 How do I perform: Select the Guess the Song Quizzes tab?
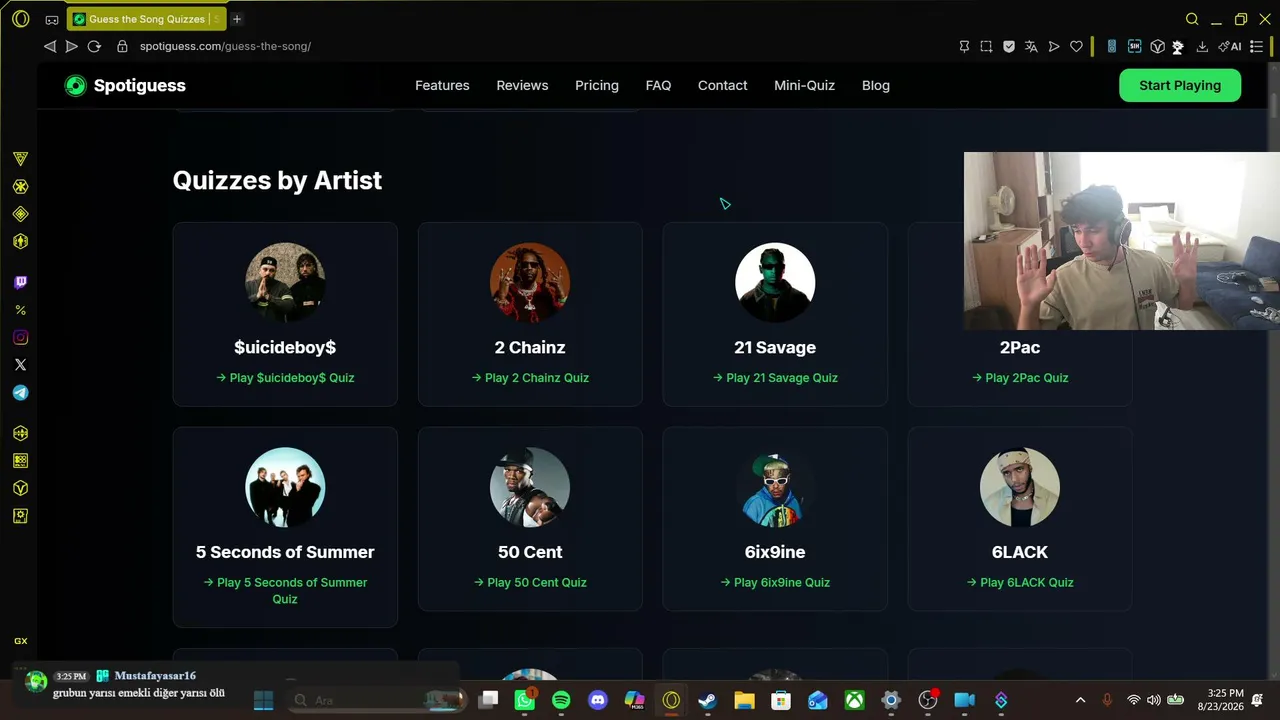(x=148, y=19)
